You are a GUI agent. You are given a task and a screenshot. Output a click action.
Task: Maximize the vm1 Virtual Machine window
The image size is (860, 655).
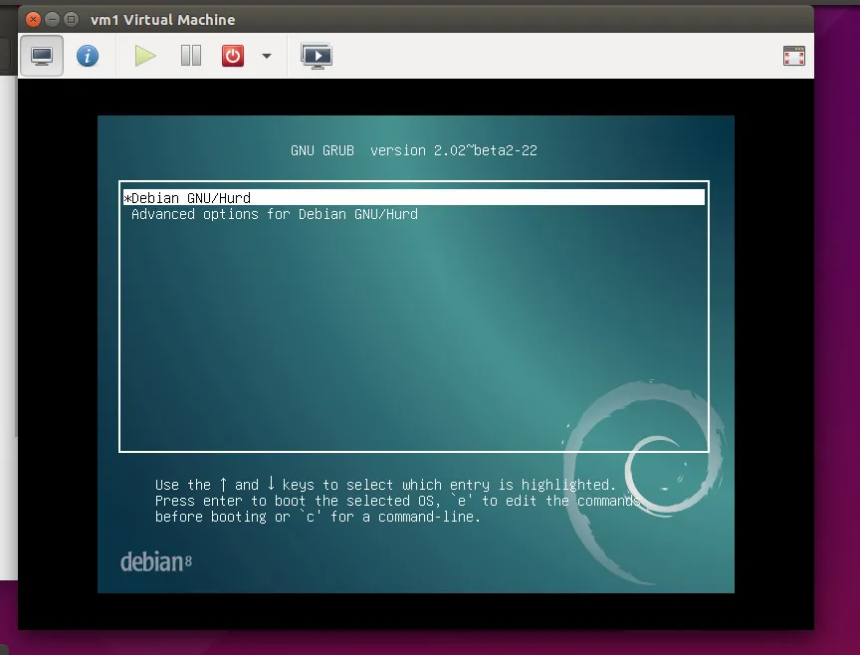coord(71,20)
